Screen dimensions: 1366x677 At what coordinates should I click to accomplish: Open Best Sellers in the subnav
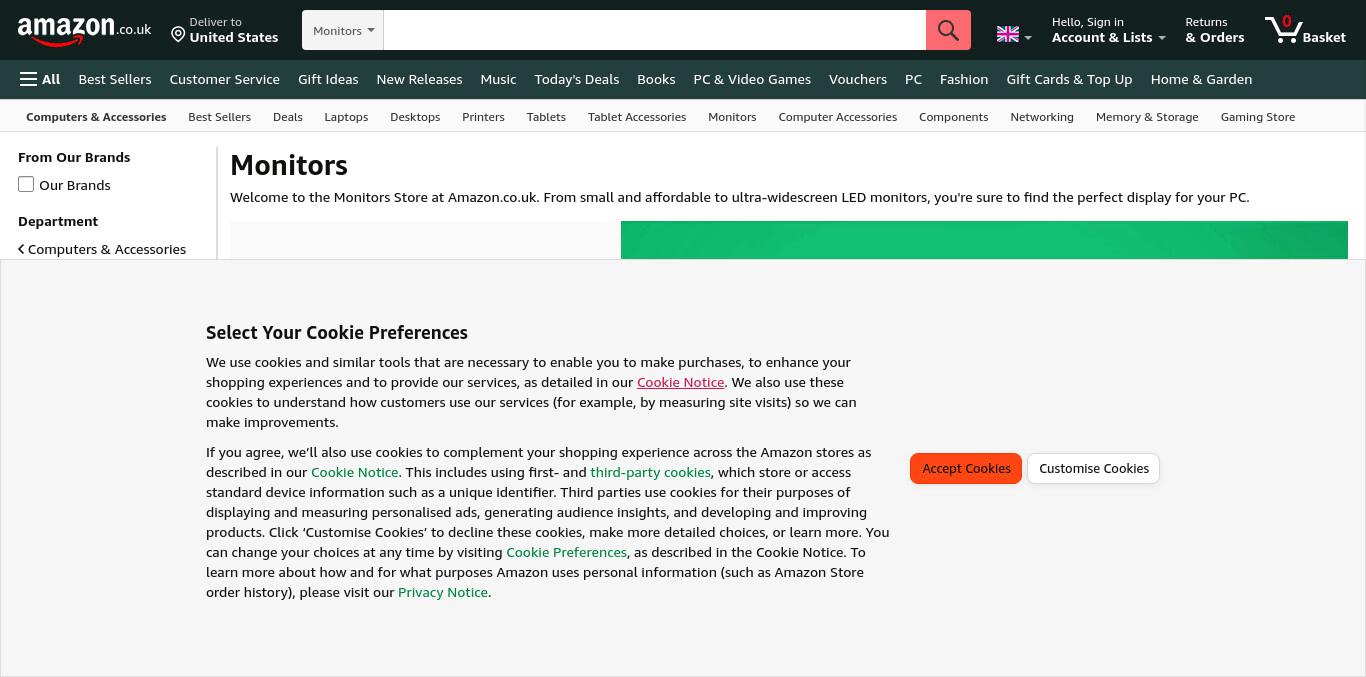[x=219, y=117]
